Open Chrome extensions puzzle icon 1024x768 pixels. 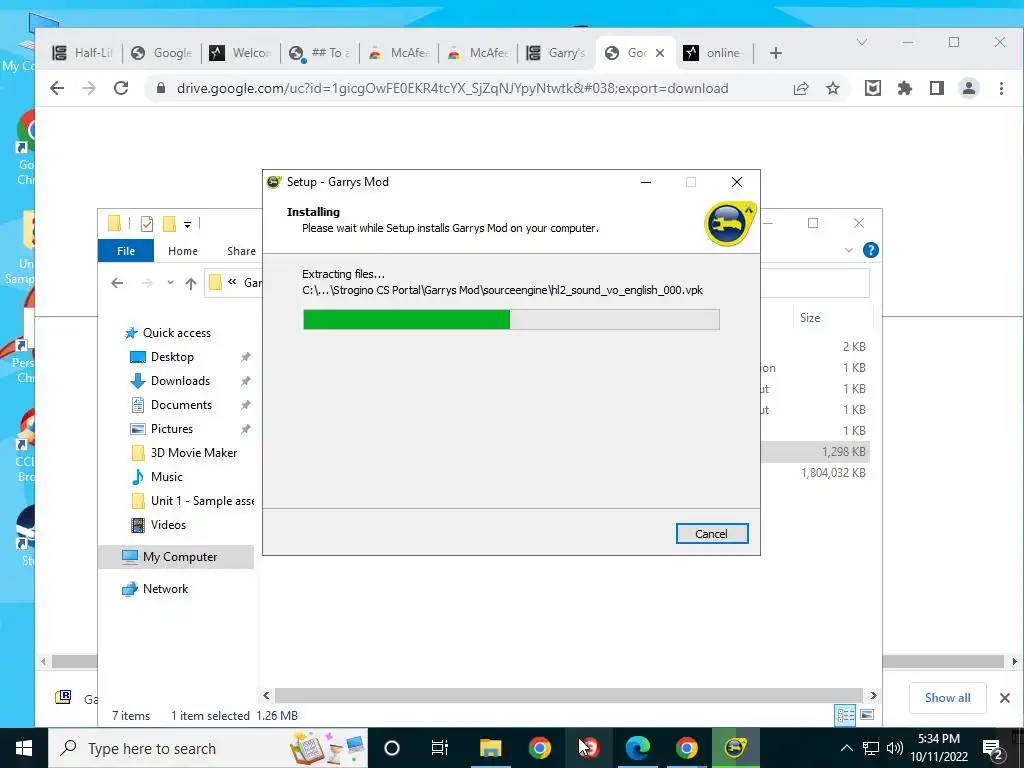tap(904, 88)
